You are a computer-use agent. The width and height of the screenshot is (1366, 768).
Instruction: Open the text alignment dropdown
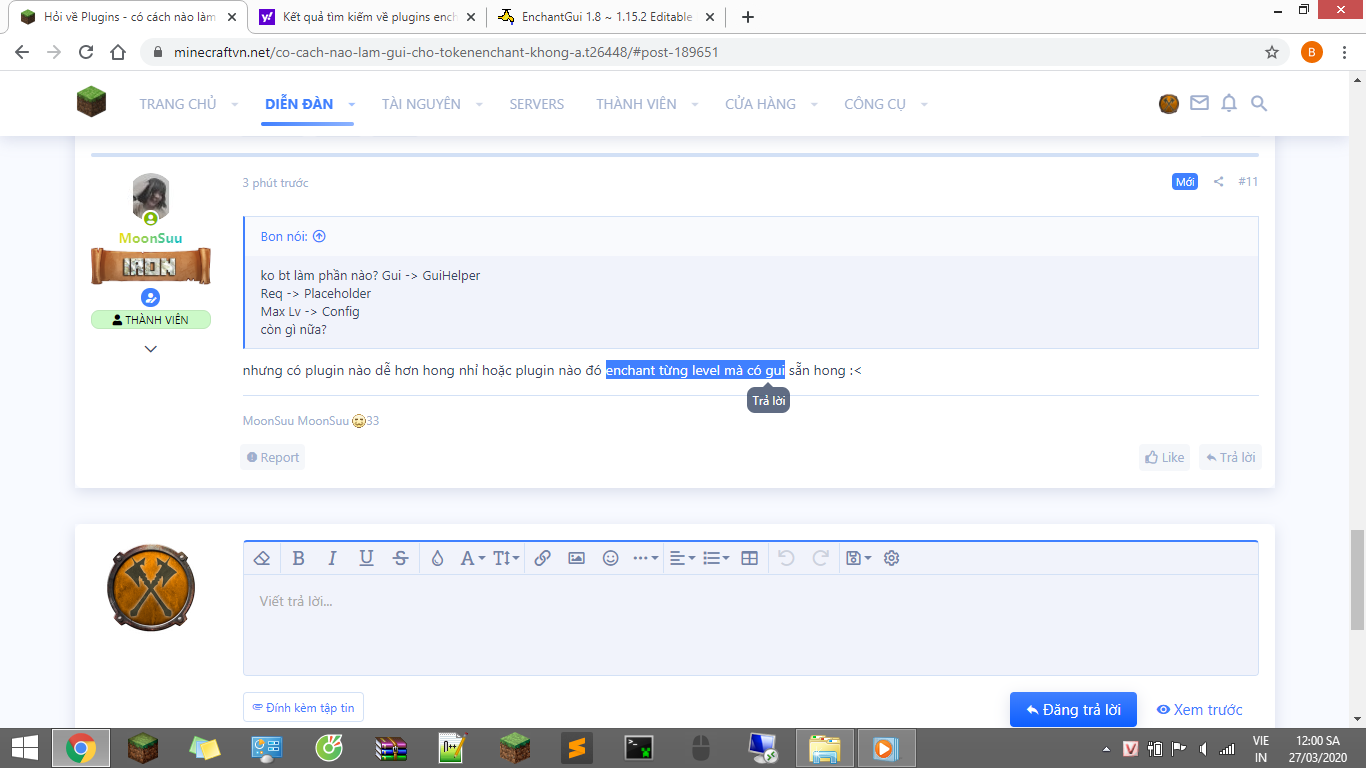tap(682, 558)
